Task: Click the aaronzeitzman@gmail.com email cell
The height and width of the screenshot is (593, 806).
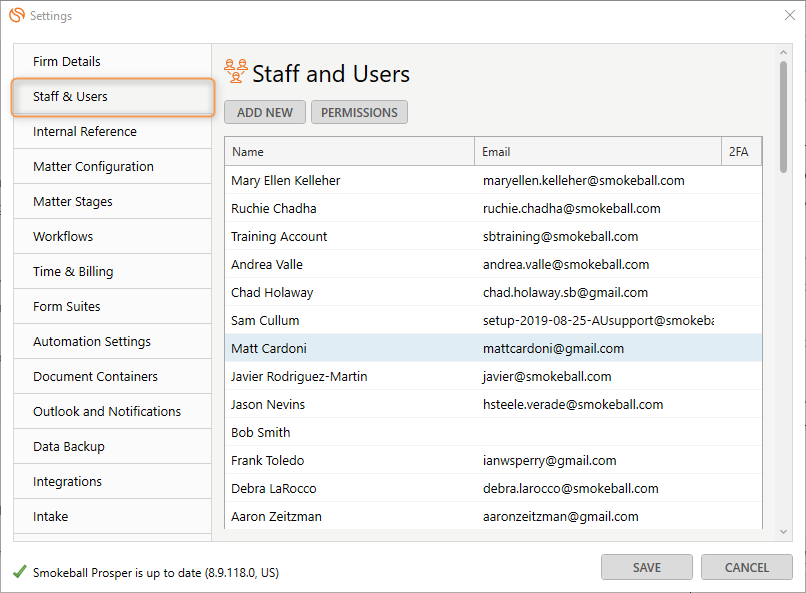Action: coord(560,516)
